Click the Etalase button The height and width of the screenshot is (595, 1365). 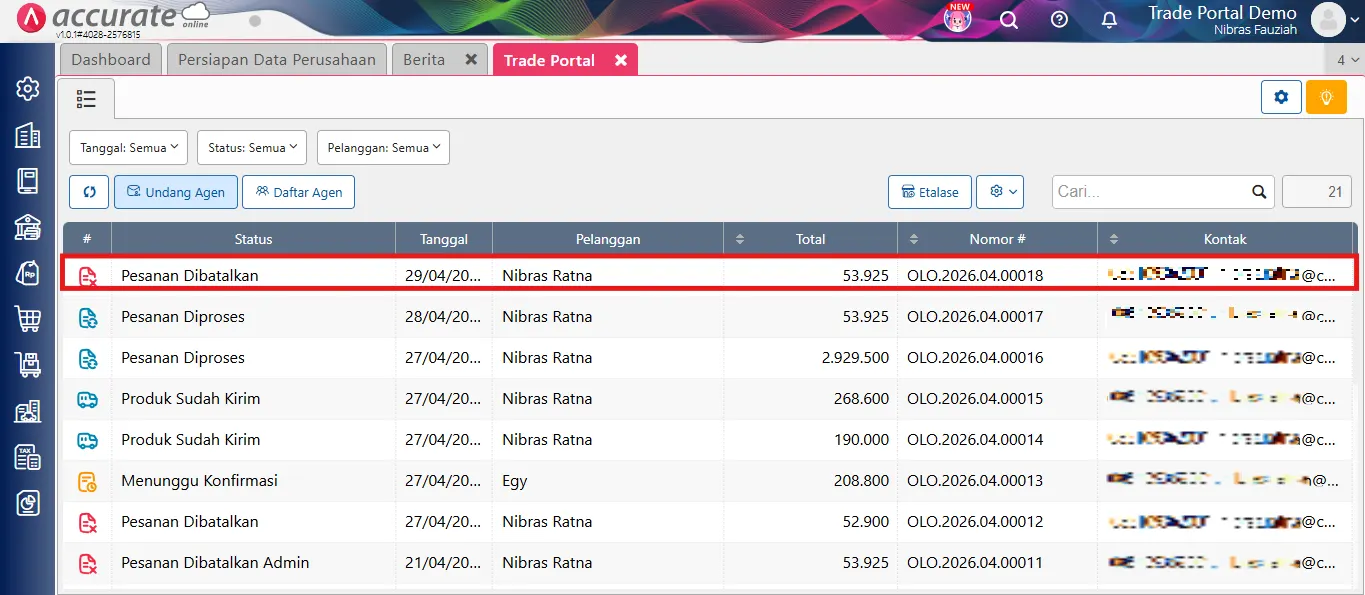[930, 192]
